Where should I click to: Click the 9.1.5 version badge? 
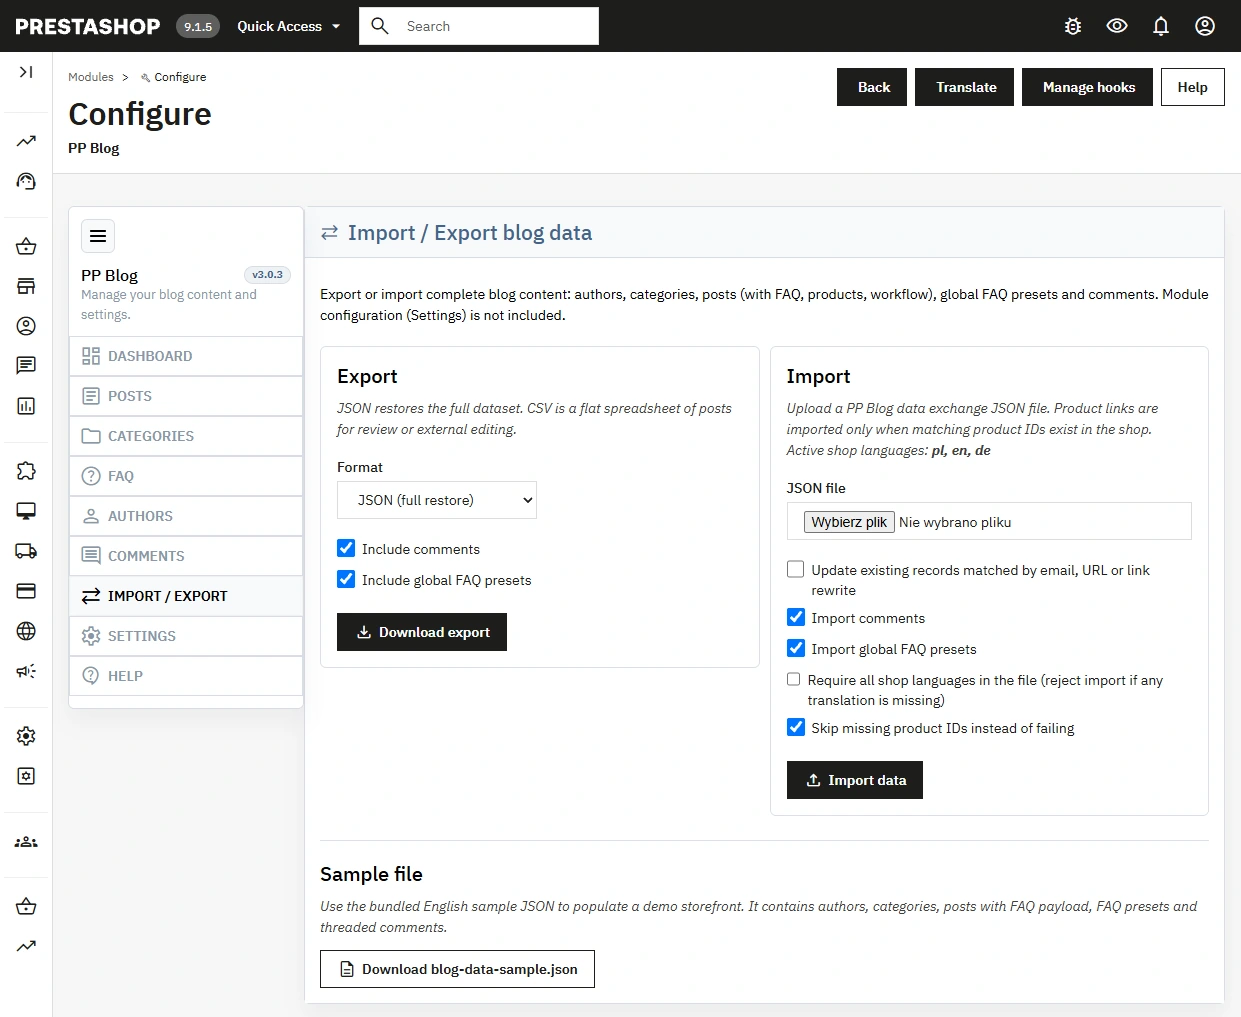click(x=198, y=26)
